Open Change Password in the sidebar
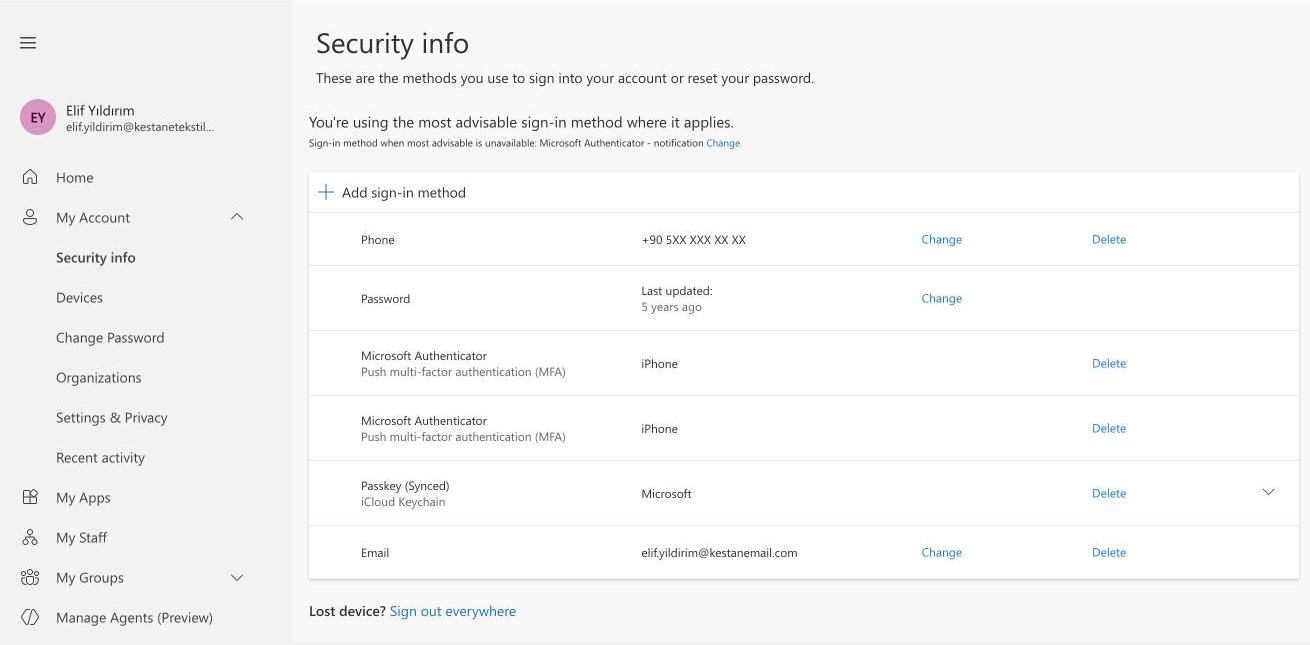The height and width of the screenshot is (645, 1310). click(110, 338)
